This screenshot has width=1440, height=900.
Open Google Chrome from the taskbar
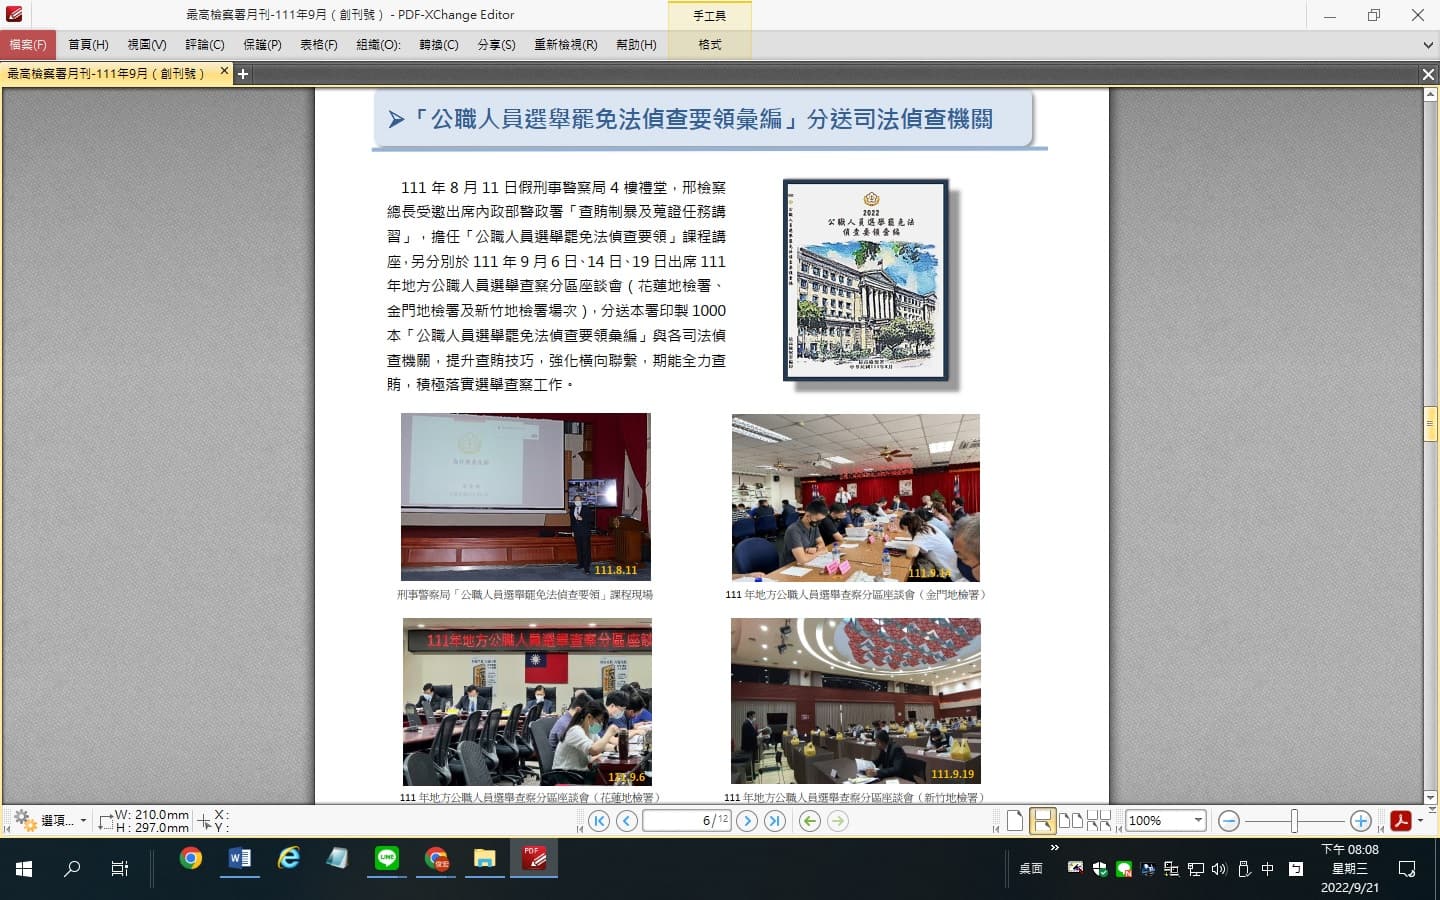point(190,859)
